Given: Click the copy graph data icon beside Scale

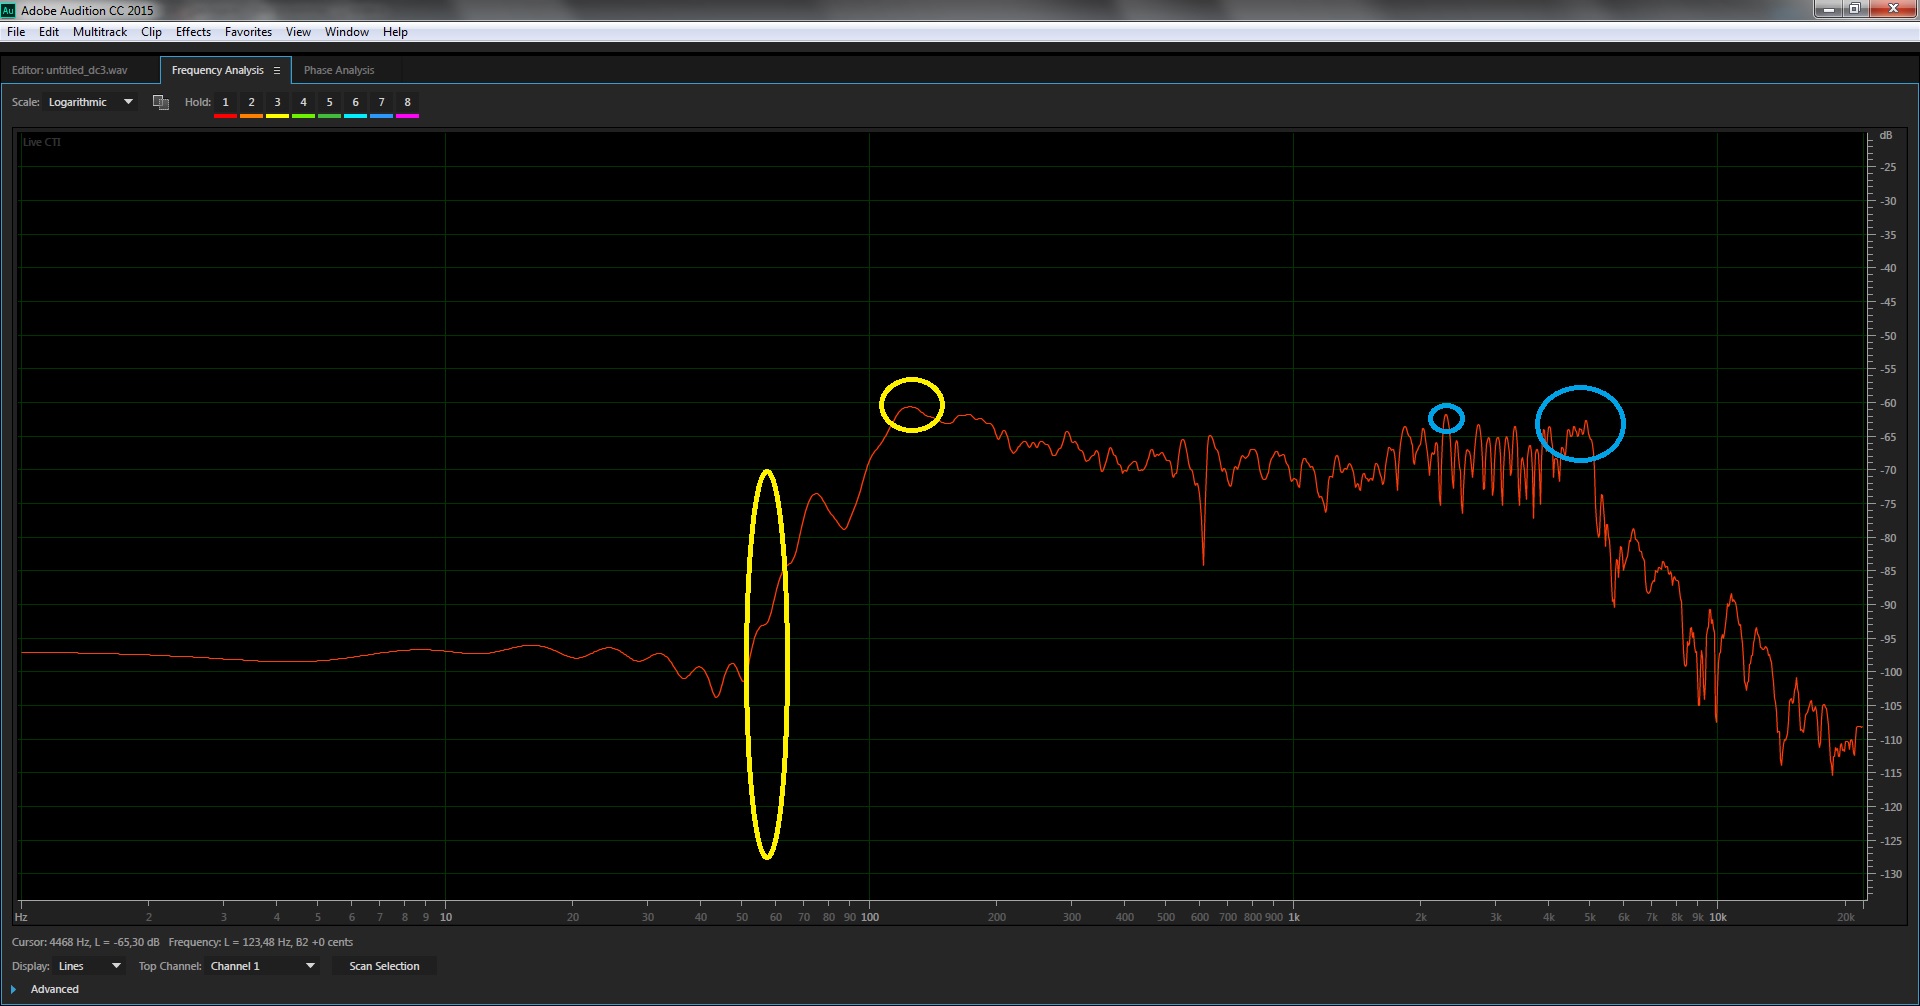Looking at the screenshot, I should click(x=160, y=102).
